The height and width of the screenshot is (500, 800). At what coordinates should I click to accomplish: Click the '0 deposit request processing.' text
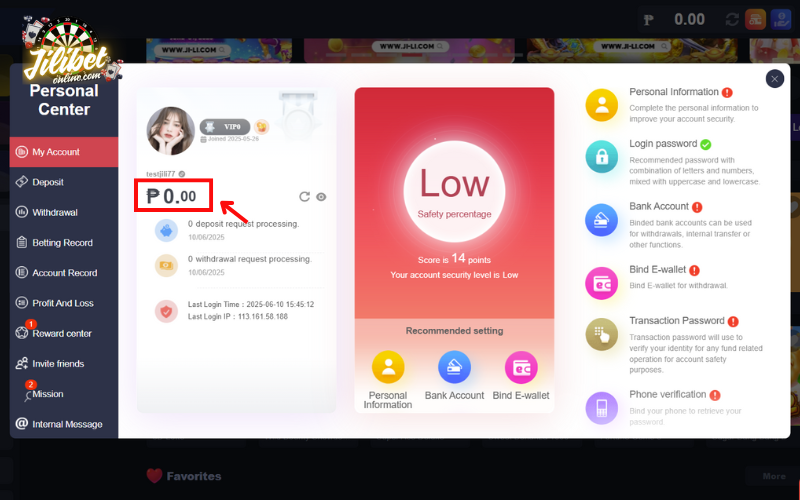click(243, 224)
